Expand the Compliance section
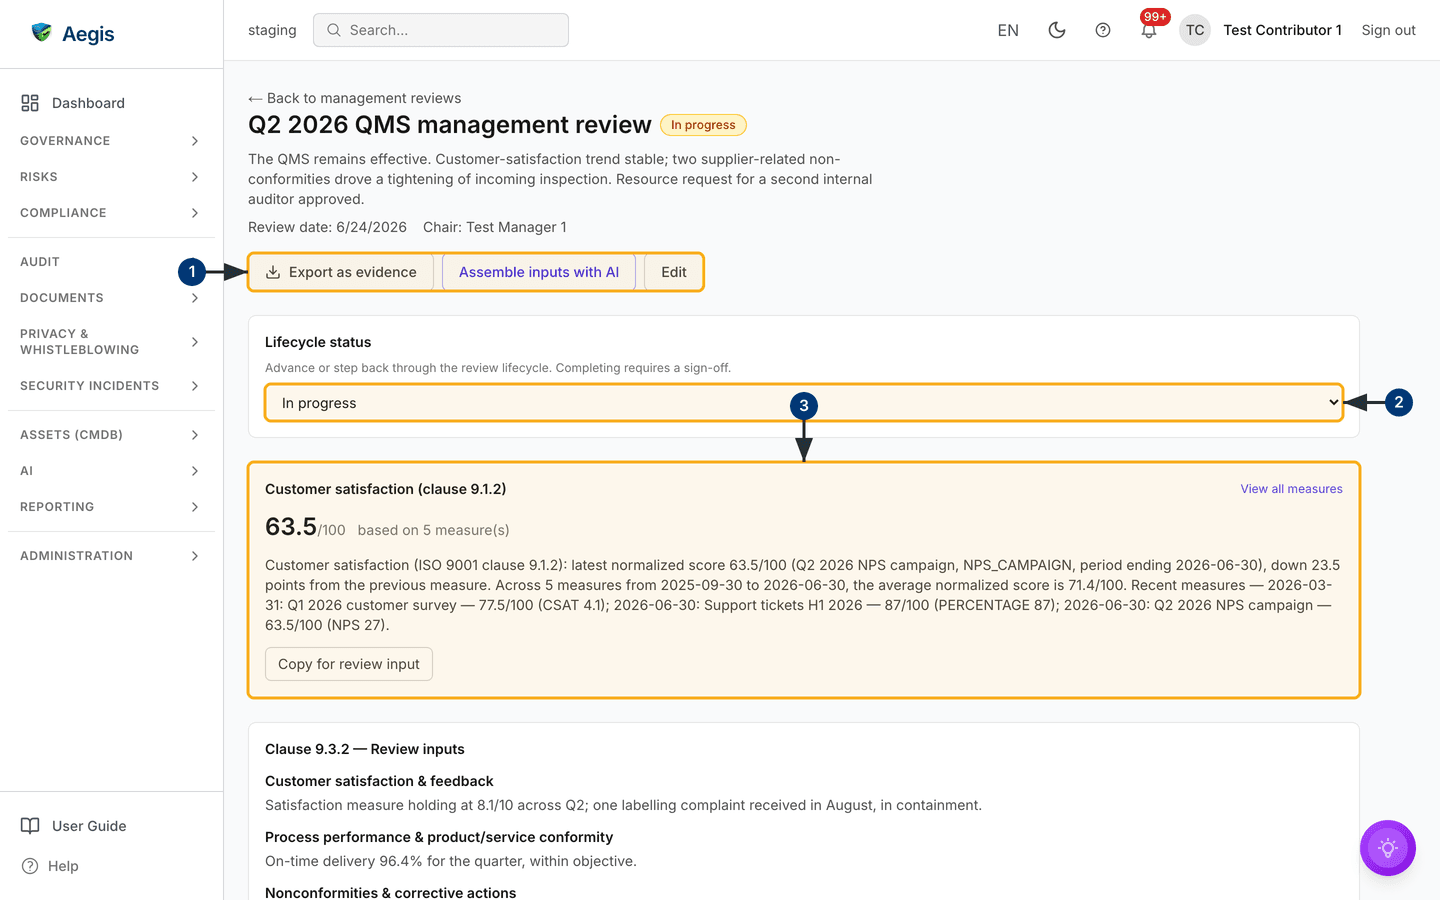This screenshot has height=900, width=1440. coord(111,213)
